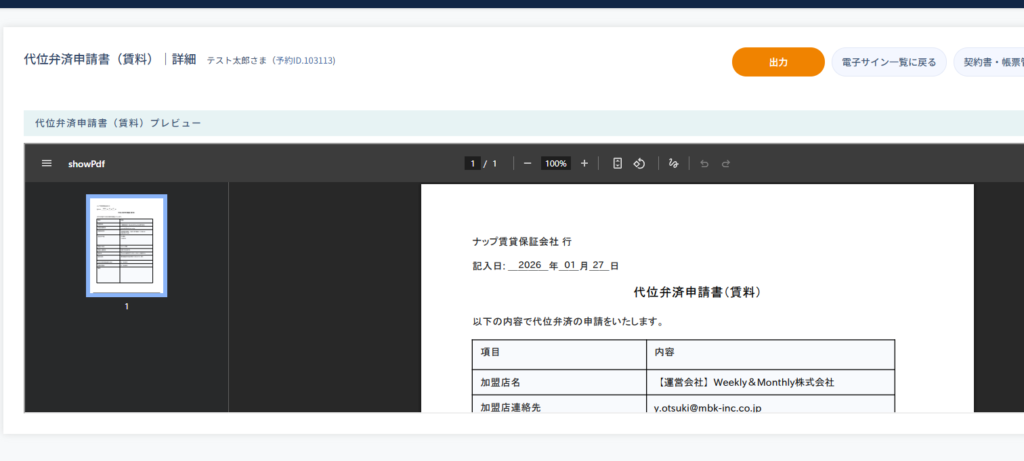Click the zoom out minus icon
Screen dimensions: 1024x461
(527, 163)
